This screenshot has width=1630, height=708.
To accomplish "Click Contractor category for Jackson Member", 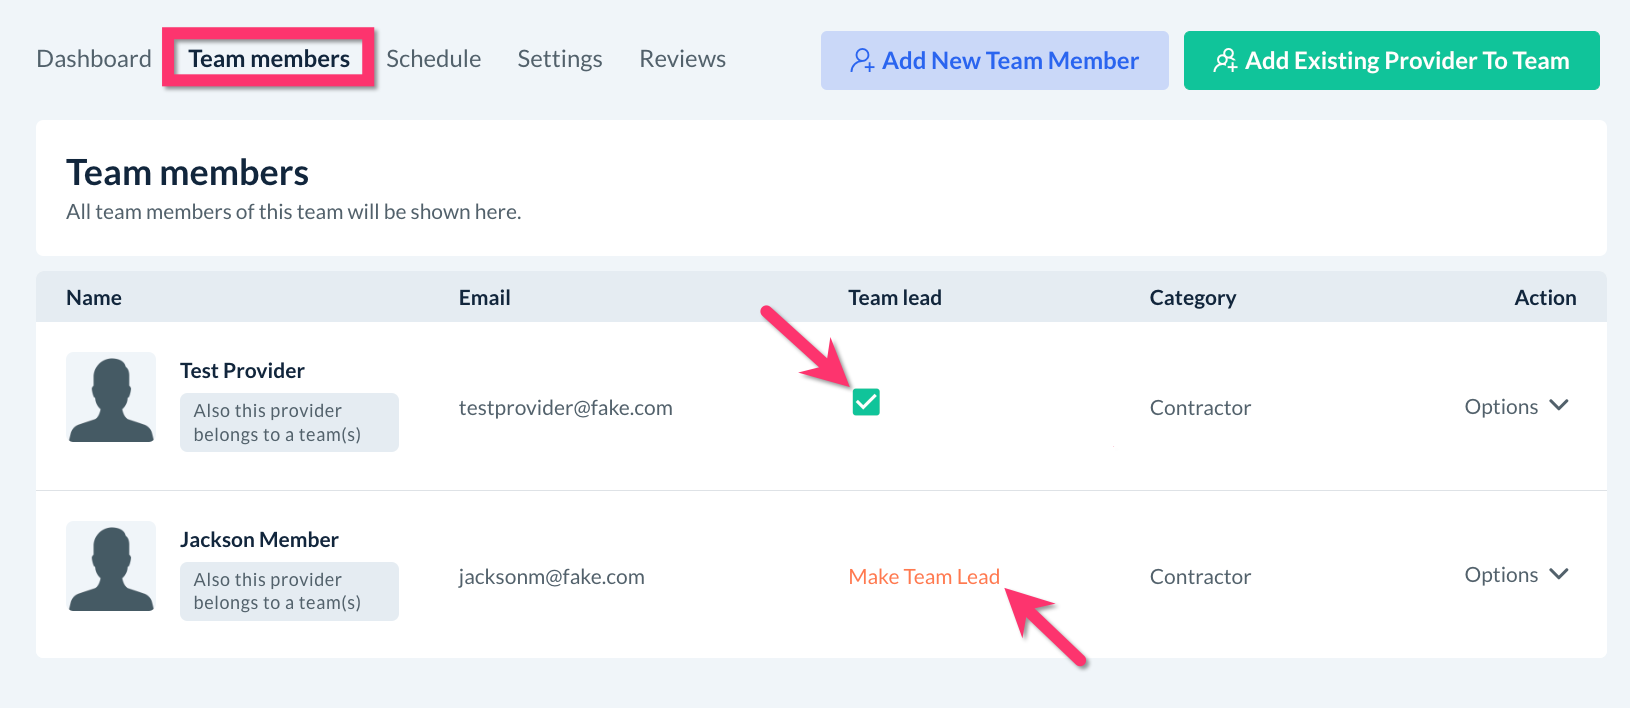I will pyautogui.click(x=1200, y=577).
